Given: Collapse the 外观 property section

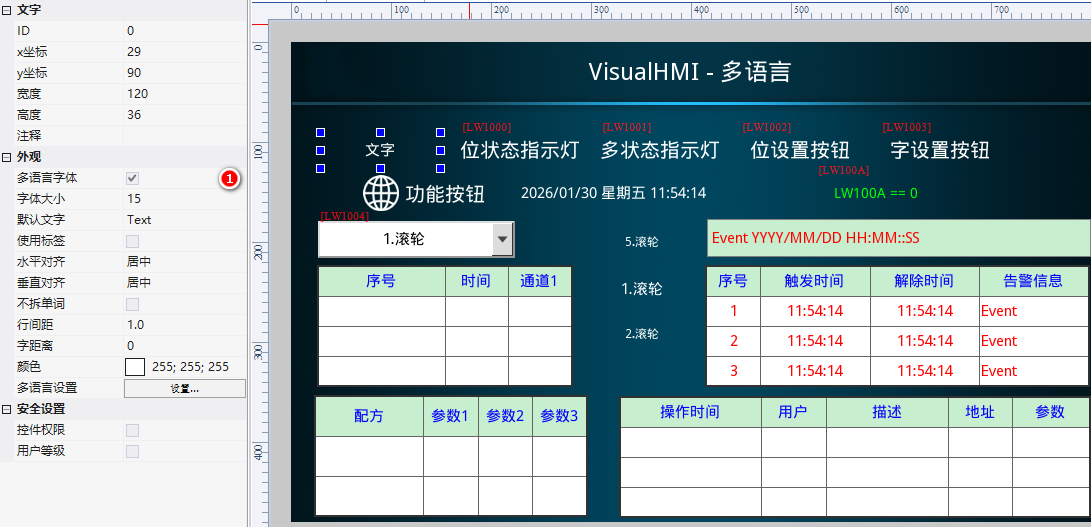Looking at the screenshot, I should point(7,157).
